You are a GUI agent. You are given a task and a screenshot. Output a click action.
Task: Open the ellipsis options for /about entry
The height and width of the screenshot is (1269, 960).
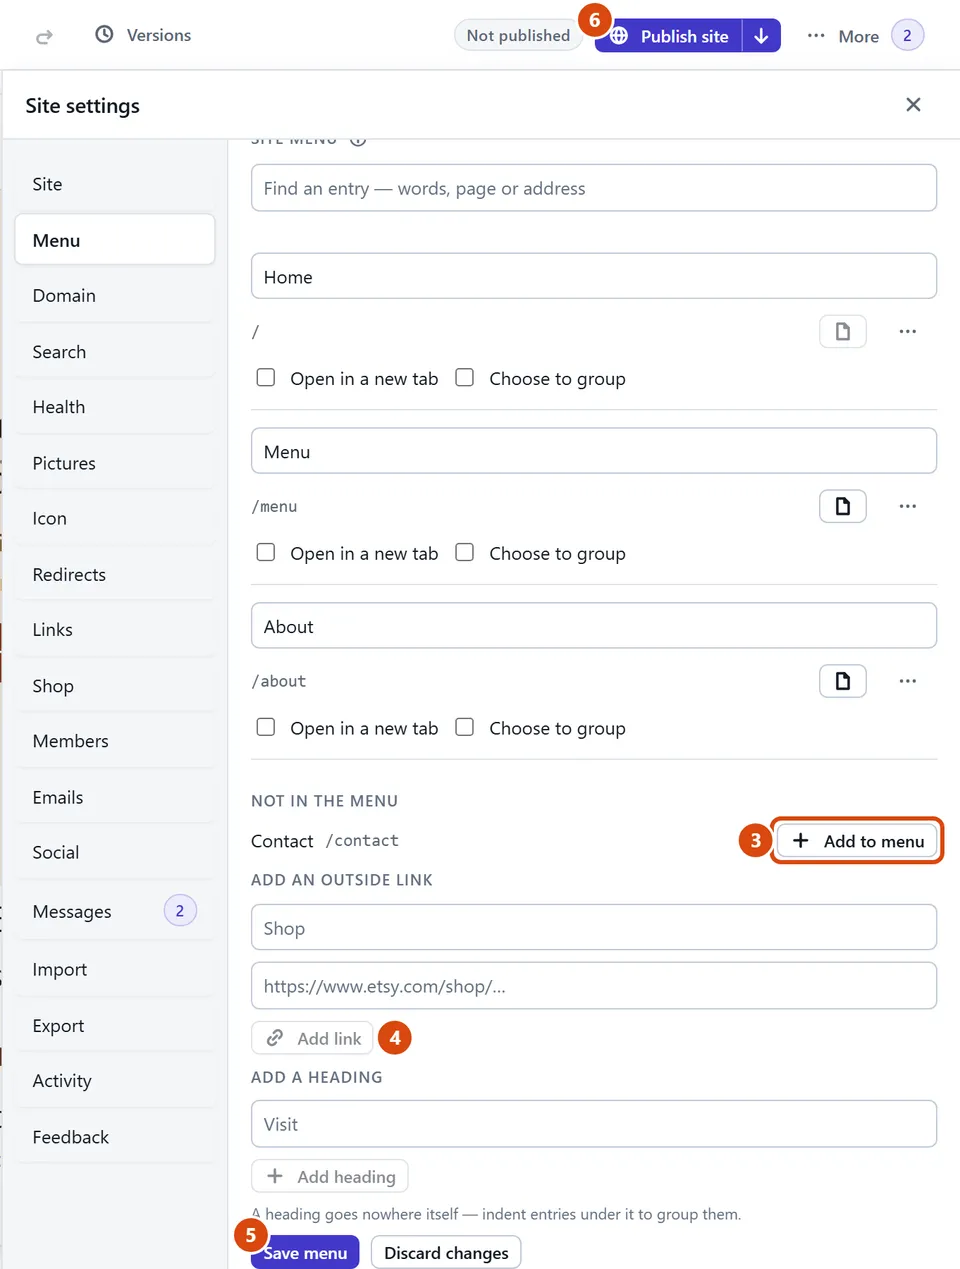tap(908, 681)
